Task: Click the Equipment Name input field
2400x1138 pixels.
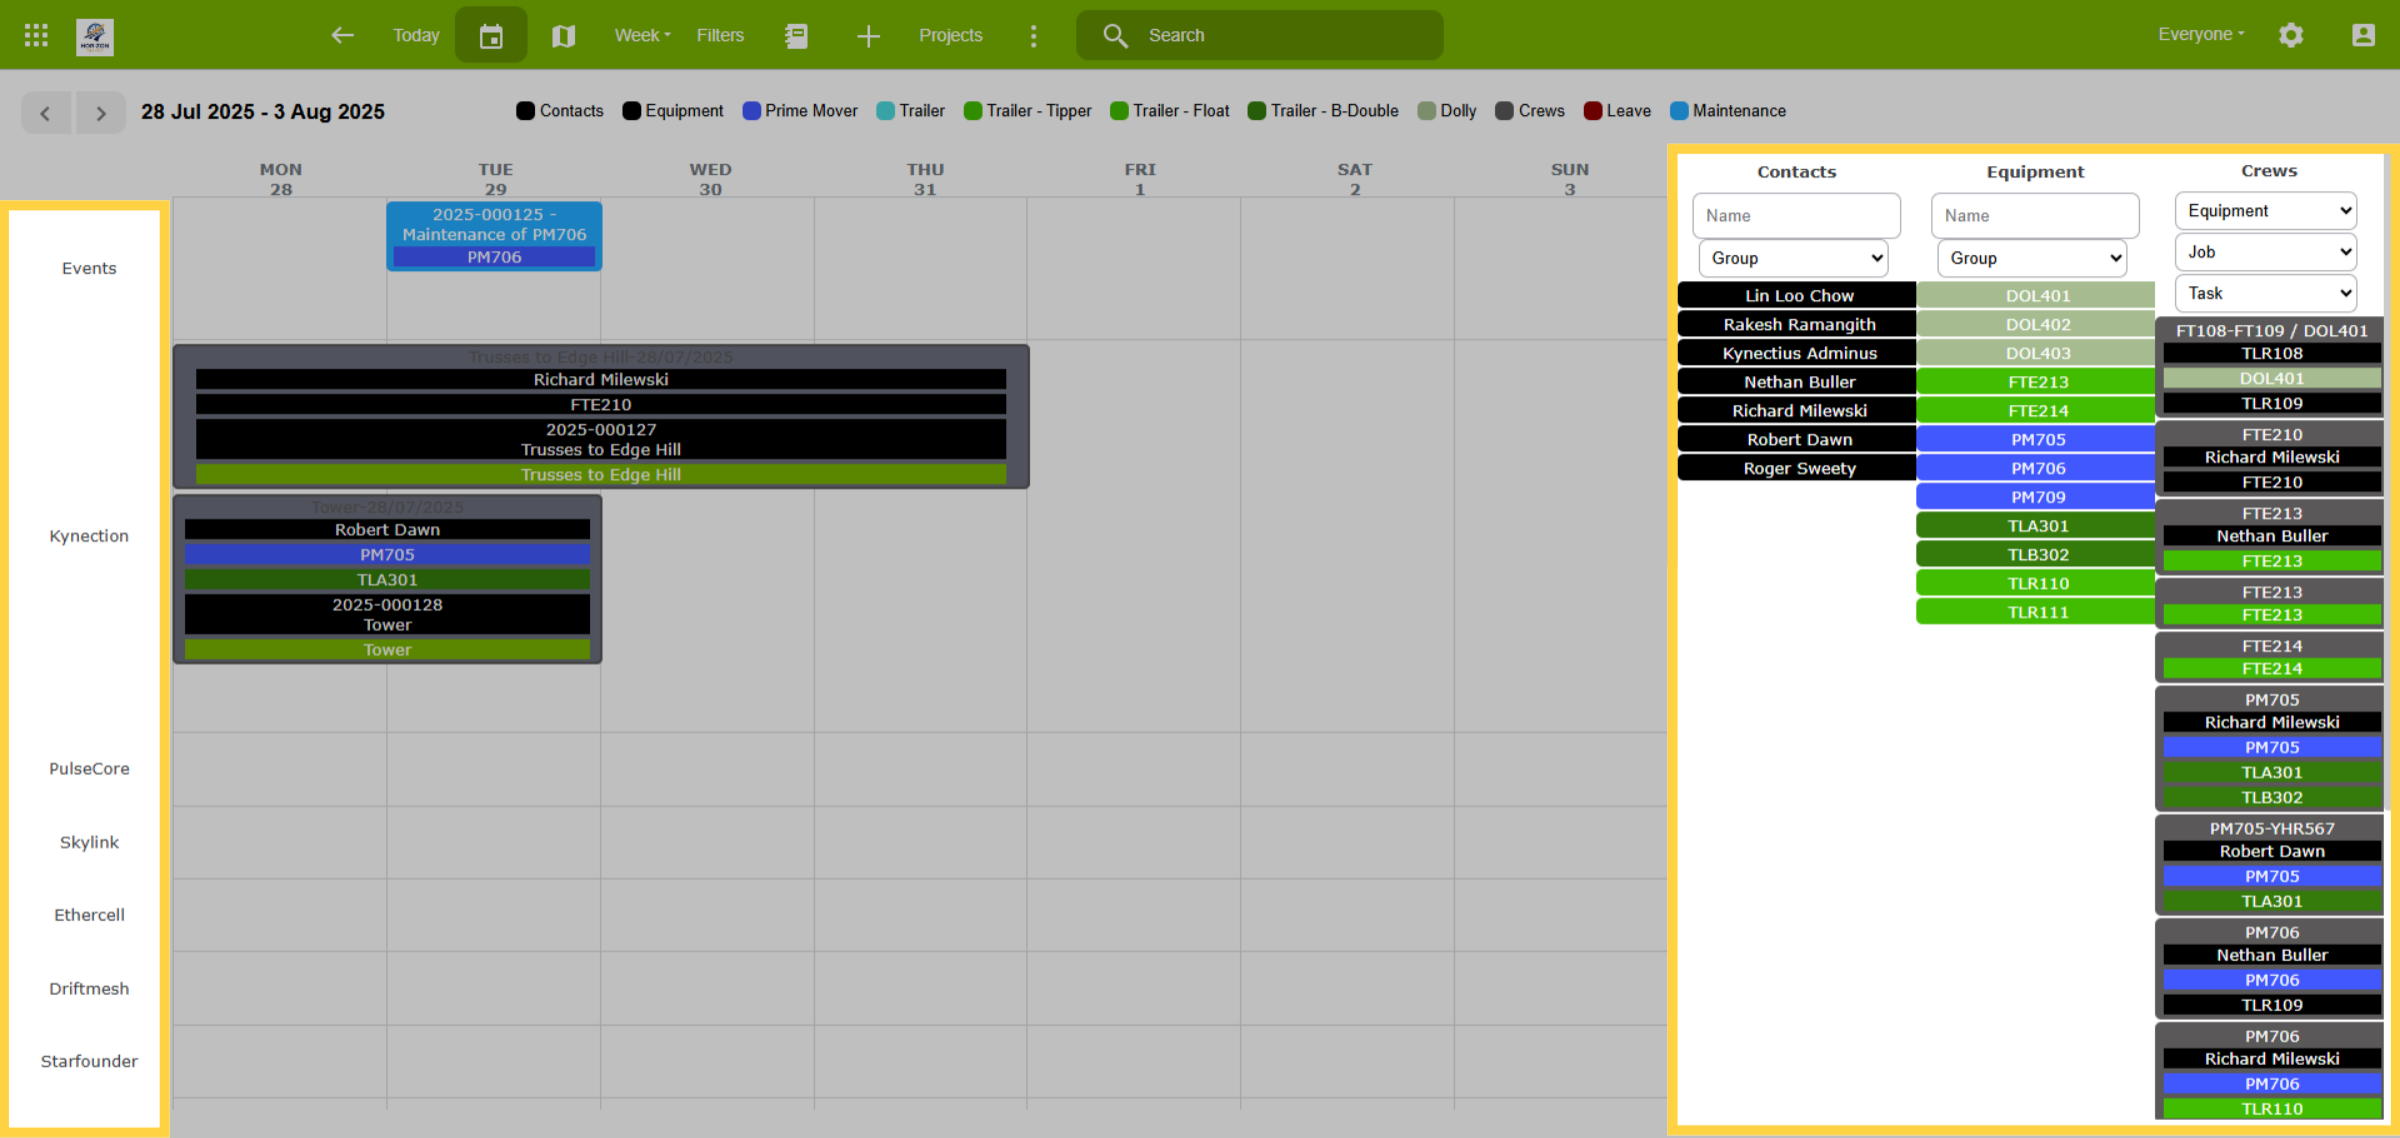Action: tap(2035, 216)
